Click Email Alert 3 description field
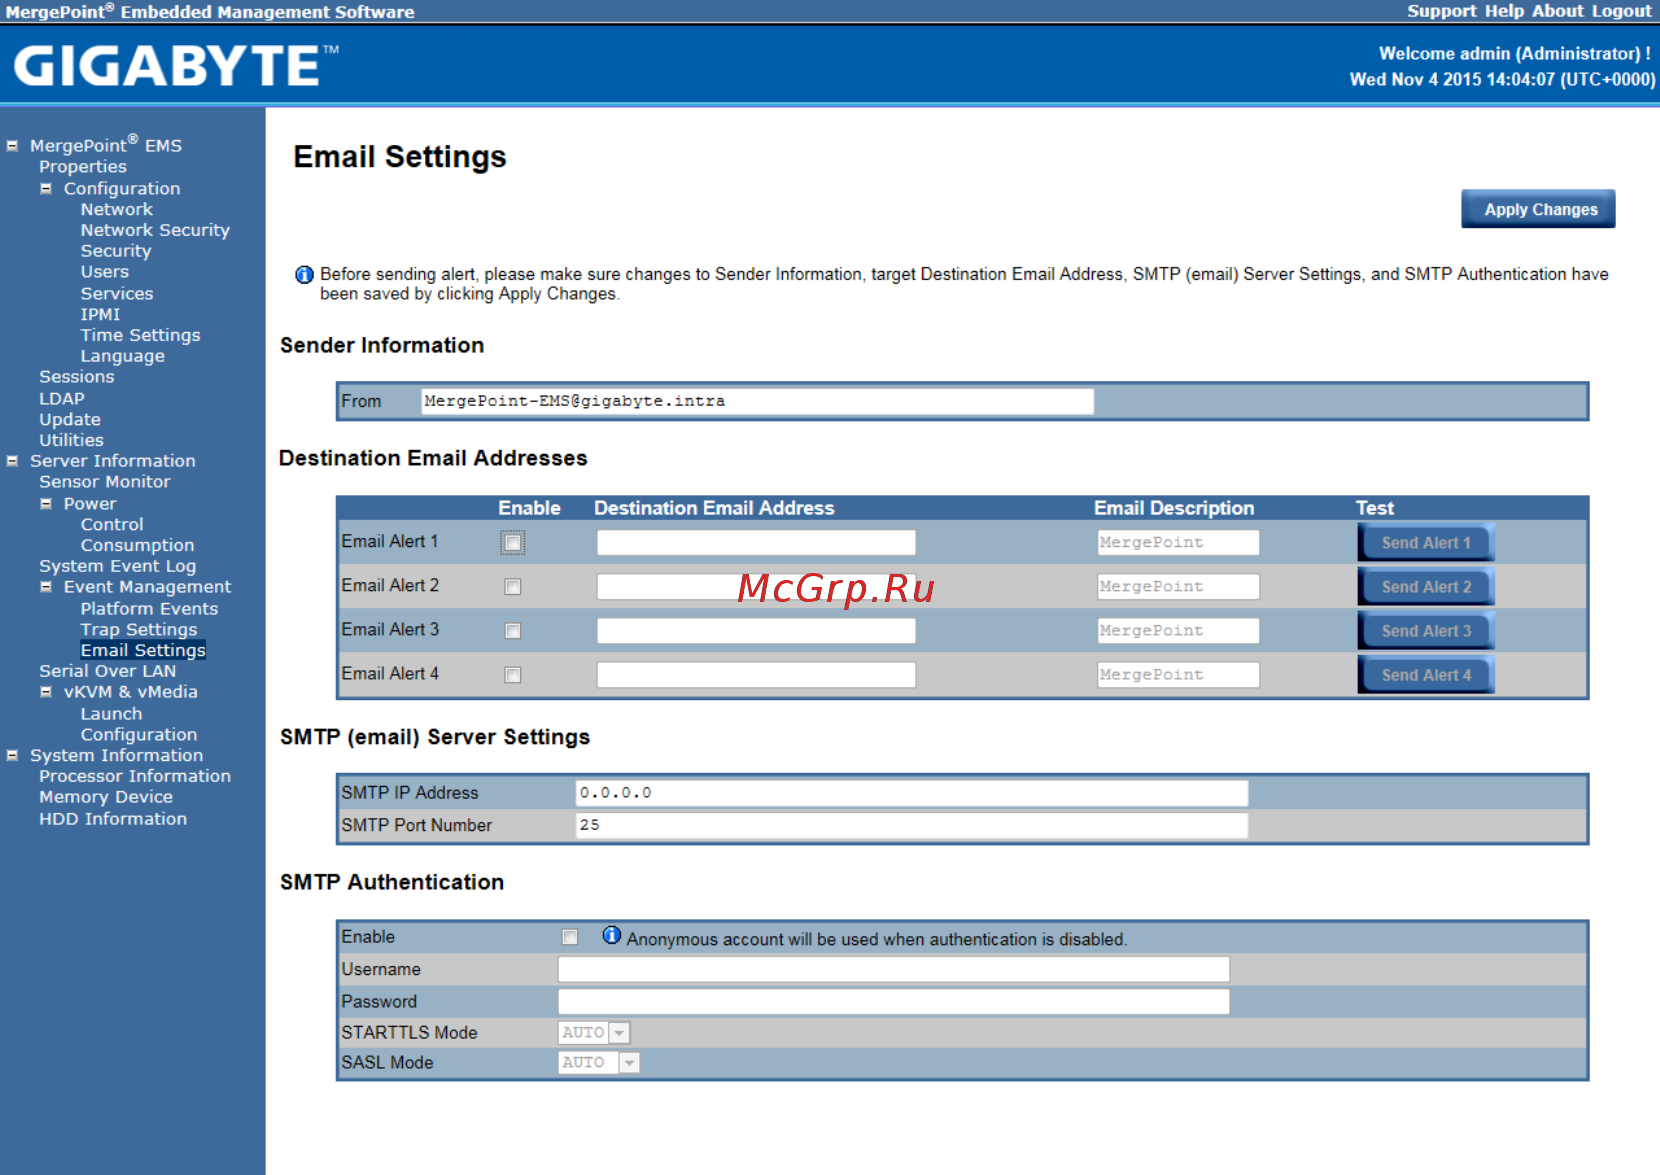Viewport: 1660px width, 1175px height. (1178, 631)
